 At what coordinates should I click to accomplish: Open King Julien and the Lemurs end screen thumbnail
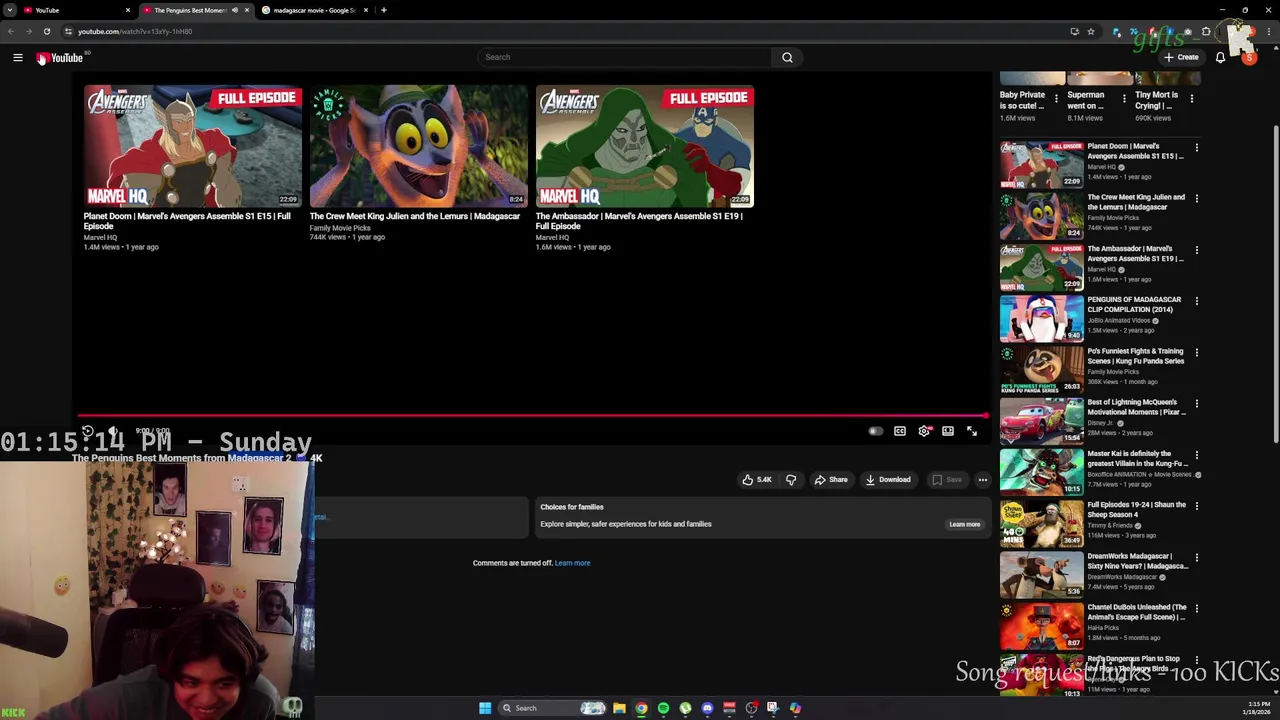point(418,146)
